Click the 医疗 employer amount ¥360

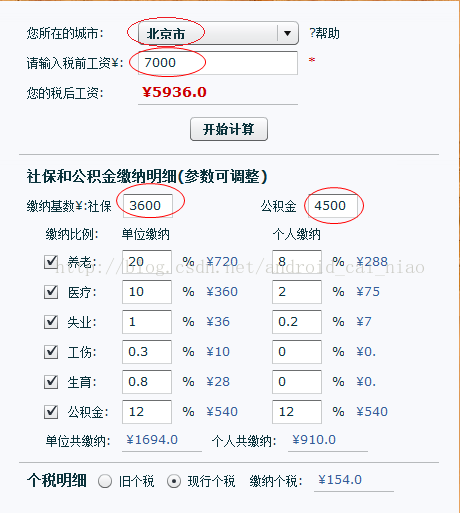point(222,292)
